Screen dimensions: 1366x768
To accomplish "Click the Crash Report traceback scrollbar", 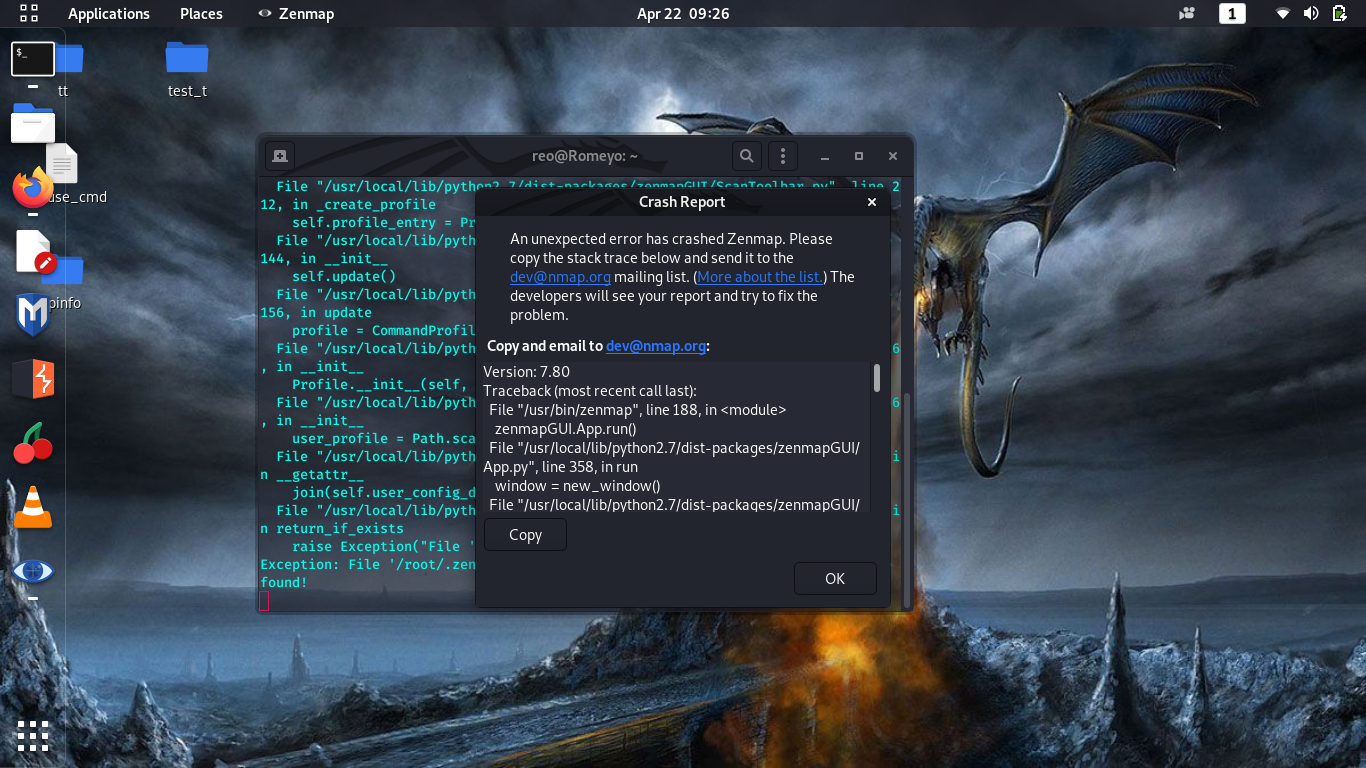I will (x=877, y=378).
